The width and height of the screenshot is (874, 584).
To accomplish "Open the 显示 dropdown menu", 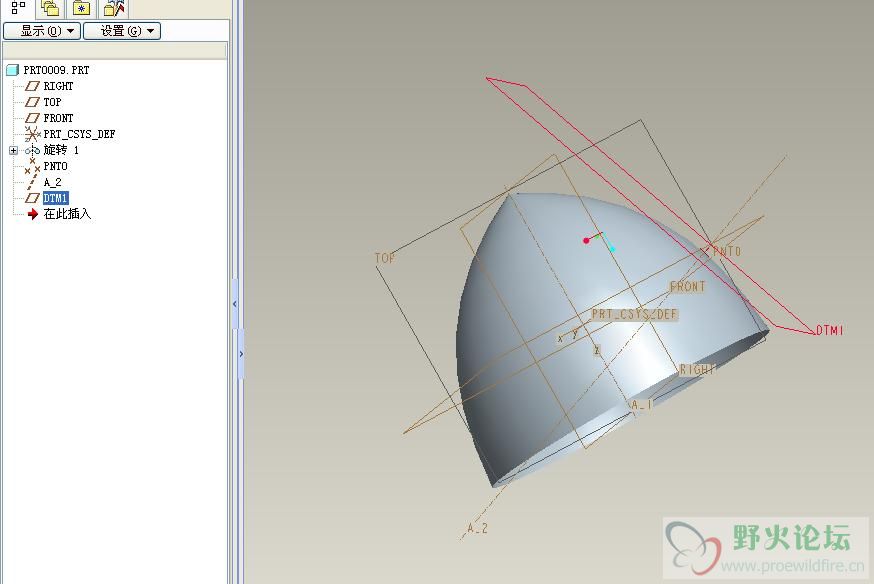I will click(x=42, y=31).
